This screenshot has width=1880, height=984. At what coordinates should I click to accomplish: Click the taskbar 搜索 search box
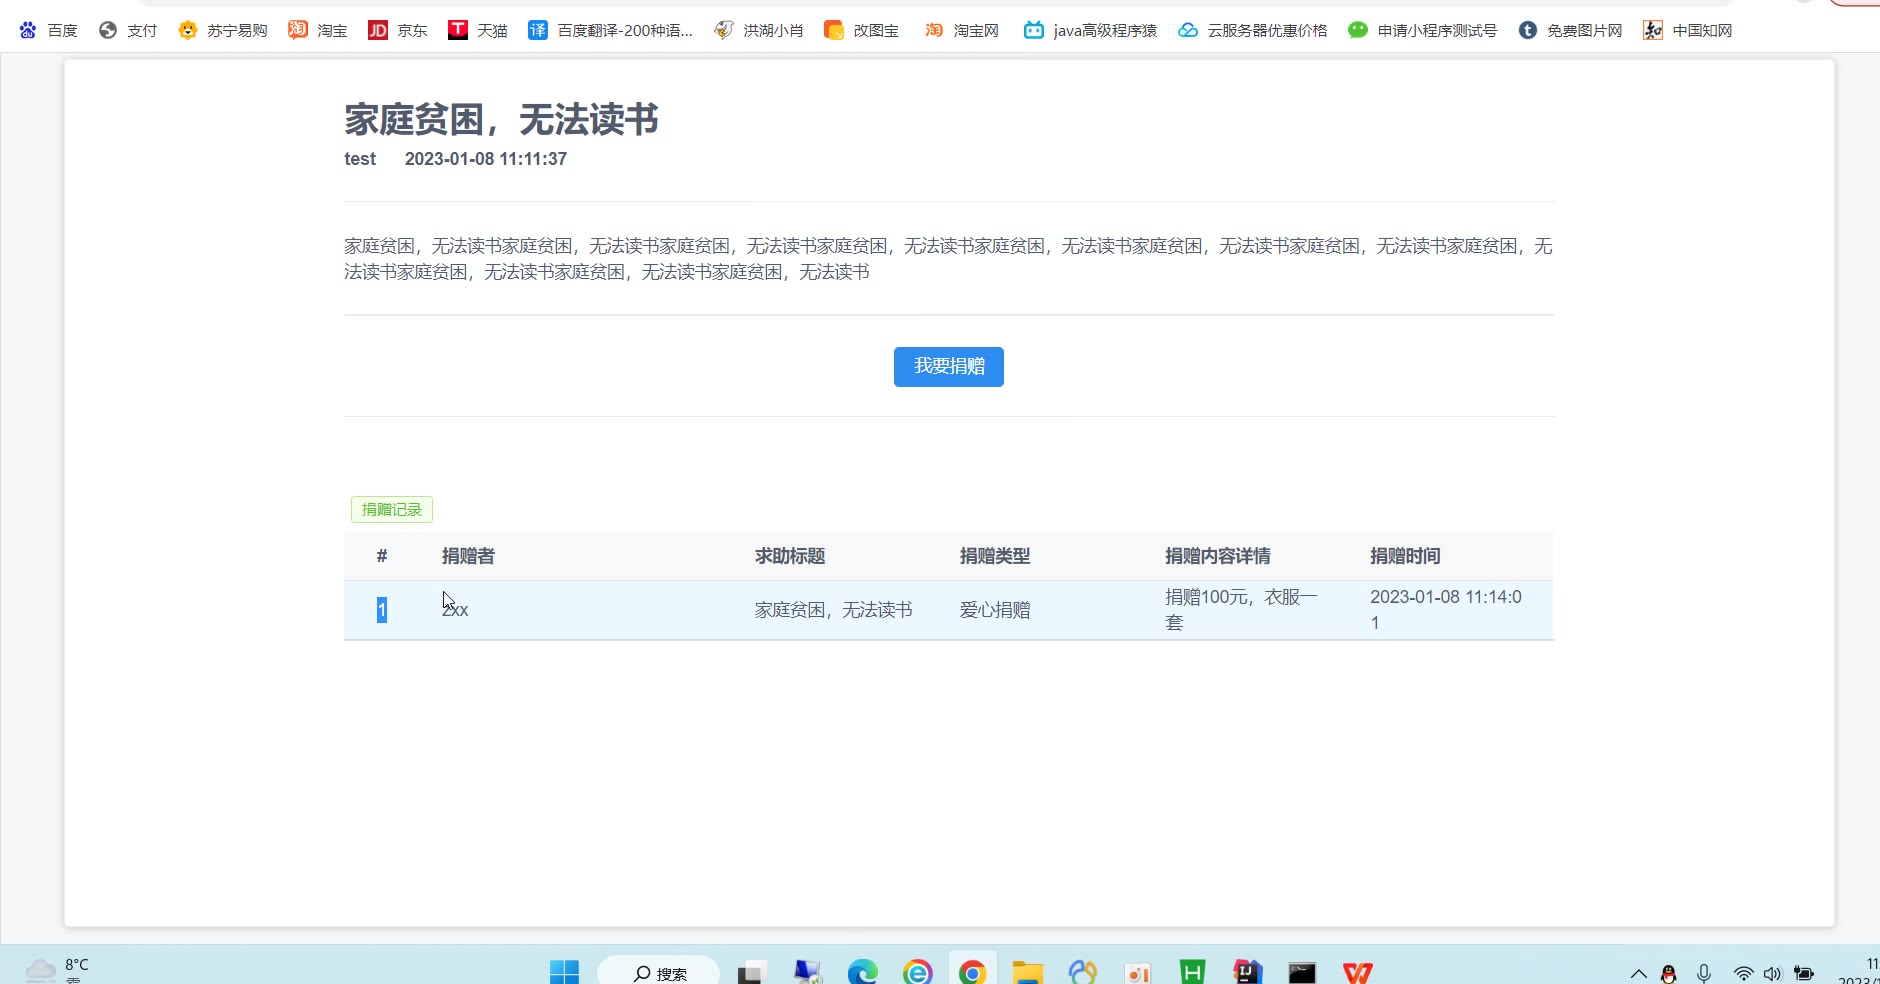(x=660, y=973)
